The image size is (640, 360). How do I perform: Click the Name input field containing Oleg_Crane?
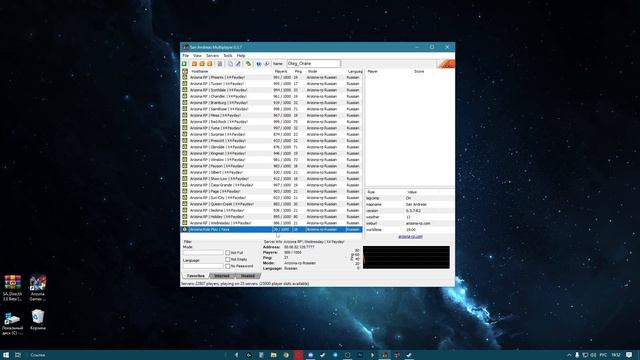313,64
